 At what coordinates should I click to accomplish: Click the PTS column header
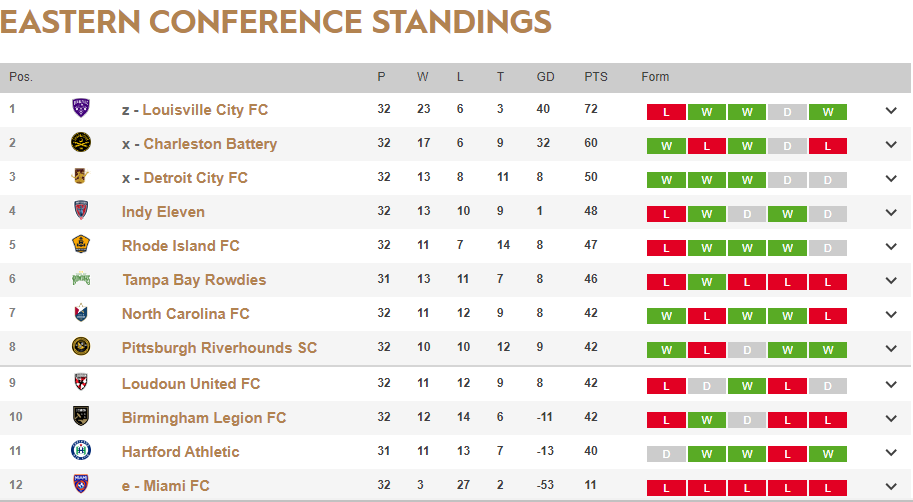click(596, 77)
